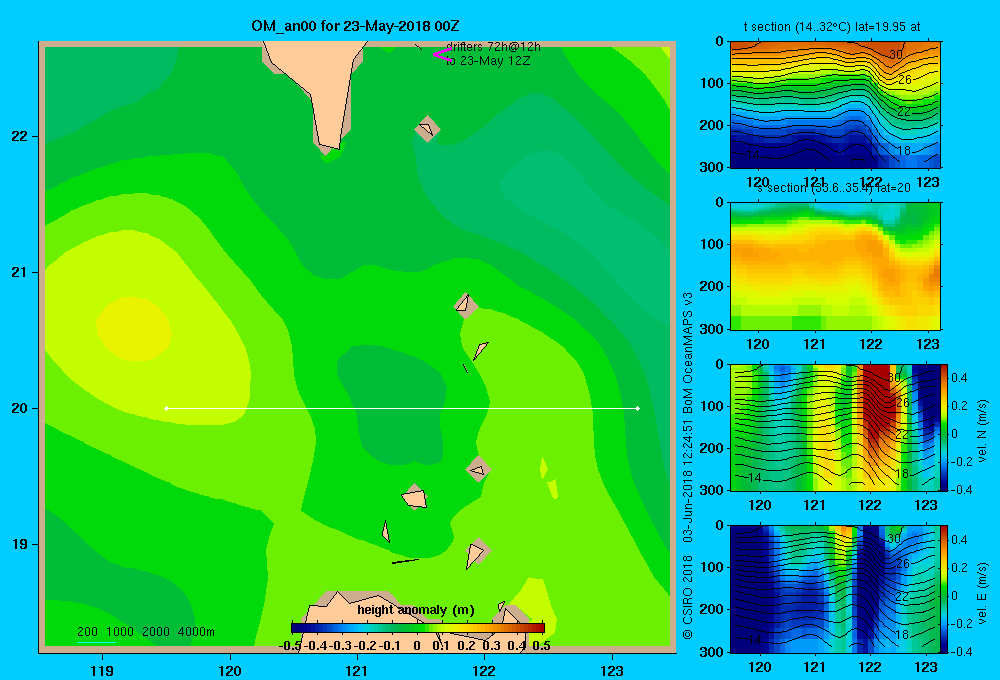
Task: Click the vertical "BoM OceanMAPS v3" credit text
Action: [688, 348]
